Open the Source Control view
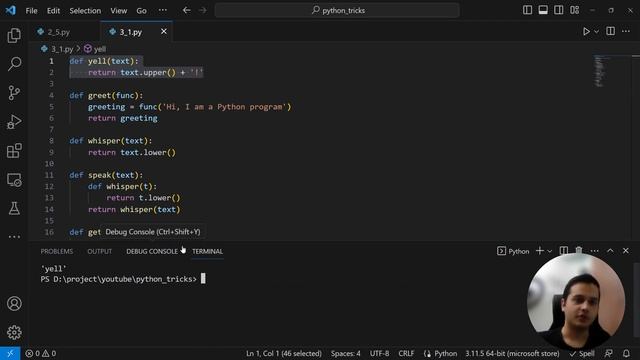This screenshot has width=640, height=360. 14,93
